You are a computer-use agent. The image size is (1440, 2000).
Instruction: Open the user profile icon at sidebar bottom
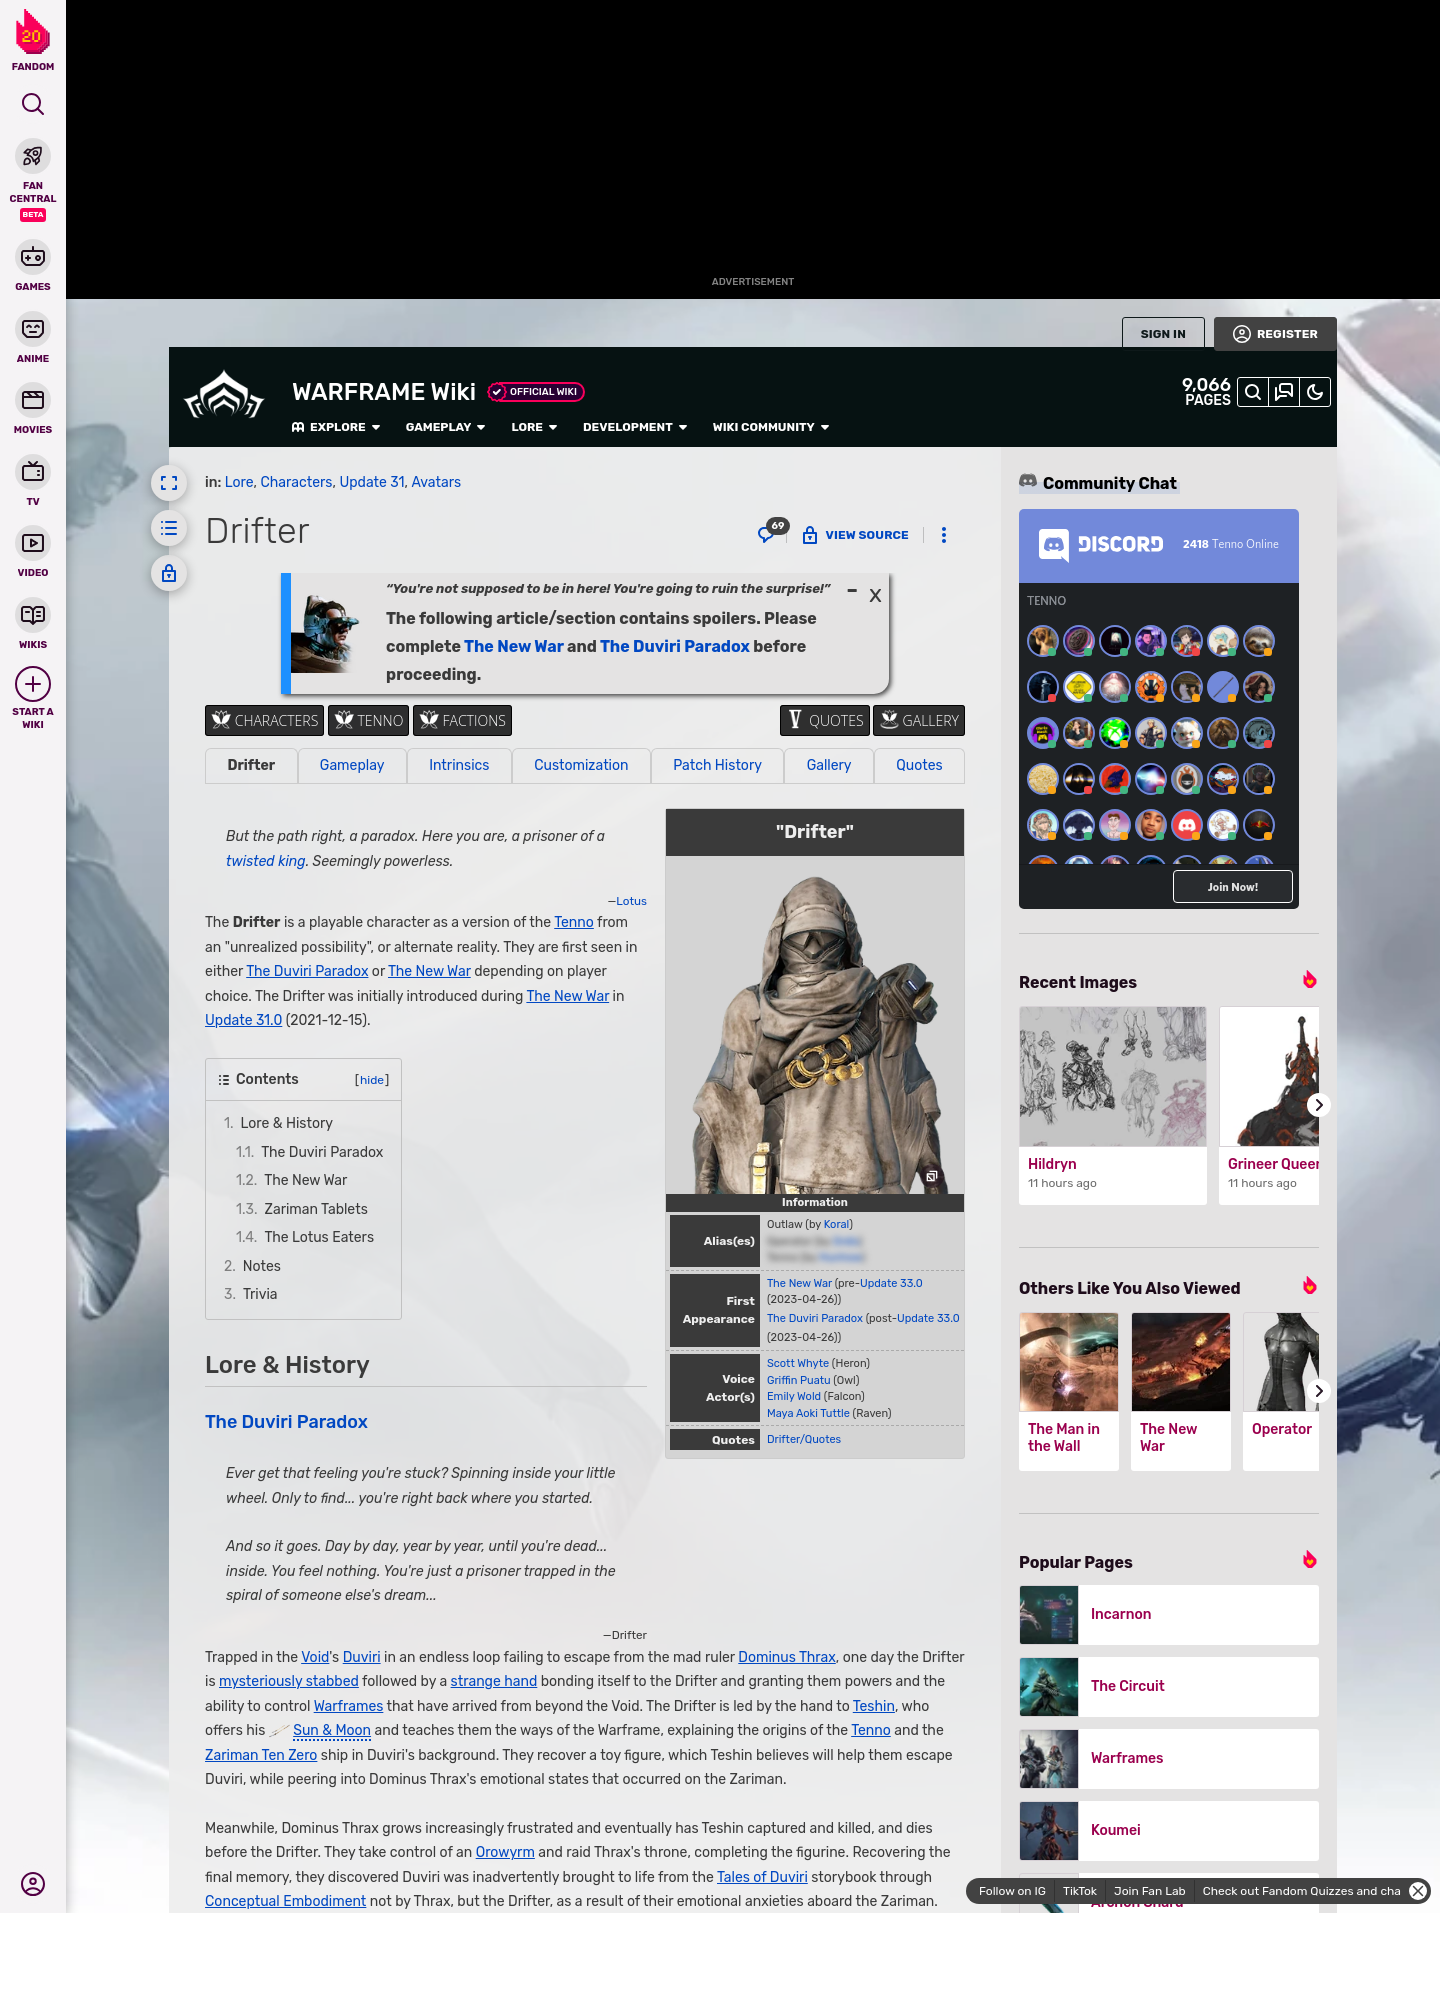point(33,1884)
